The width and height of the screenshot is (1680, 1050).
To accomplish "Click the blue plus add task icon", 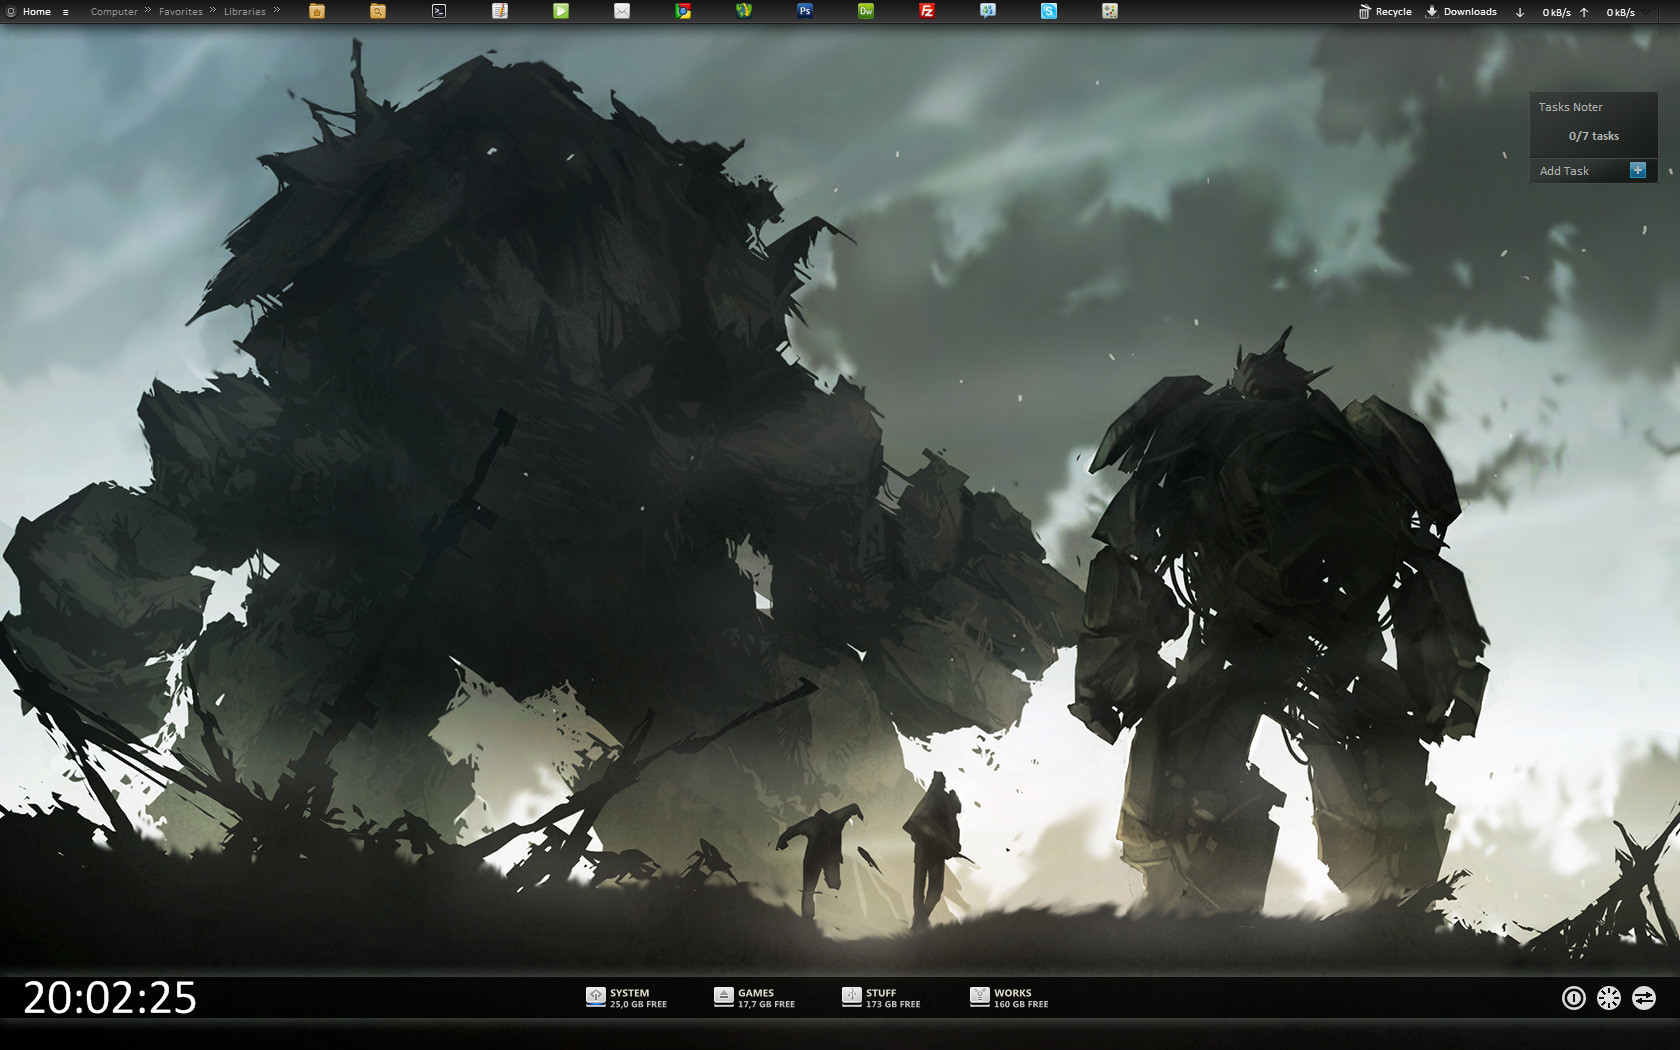I will [x=1638, y=170].
